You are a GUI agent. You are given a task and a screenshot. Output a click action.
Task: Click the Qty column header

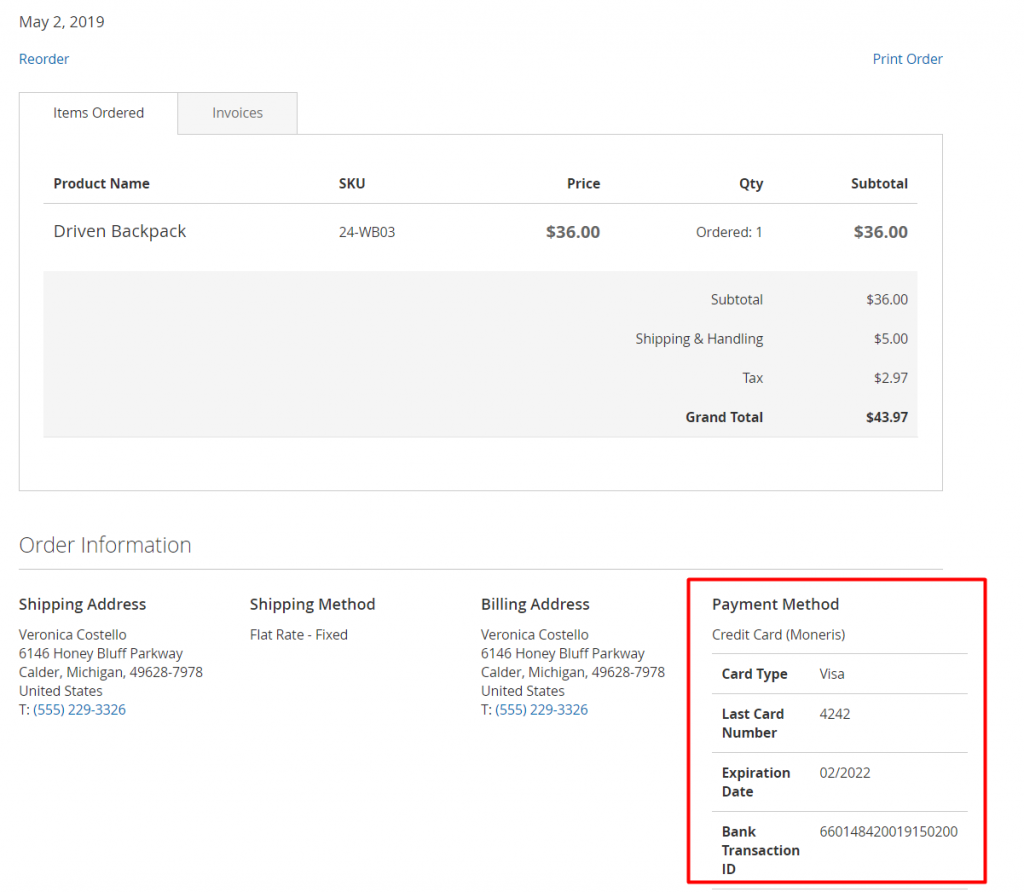pyautogui.click(x=751, y=184)
